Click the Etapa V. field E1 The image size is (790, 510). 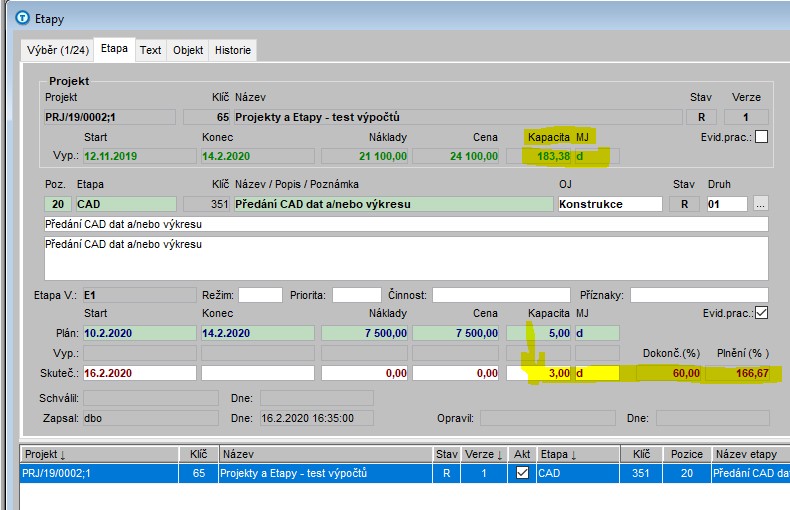(140, 295)
